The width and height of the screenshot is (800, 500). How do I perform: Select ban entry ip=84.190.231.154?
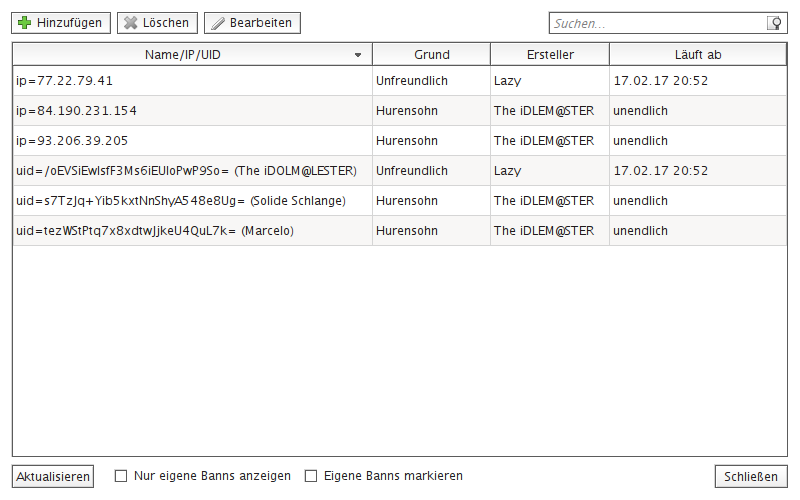point(399,111)
